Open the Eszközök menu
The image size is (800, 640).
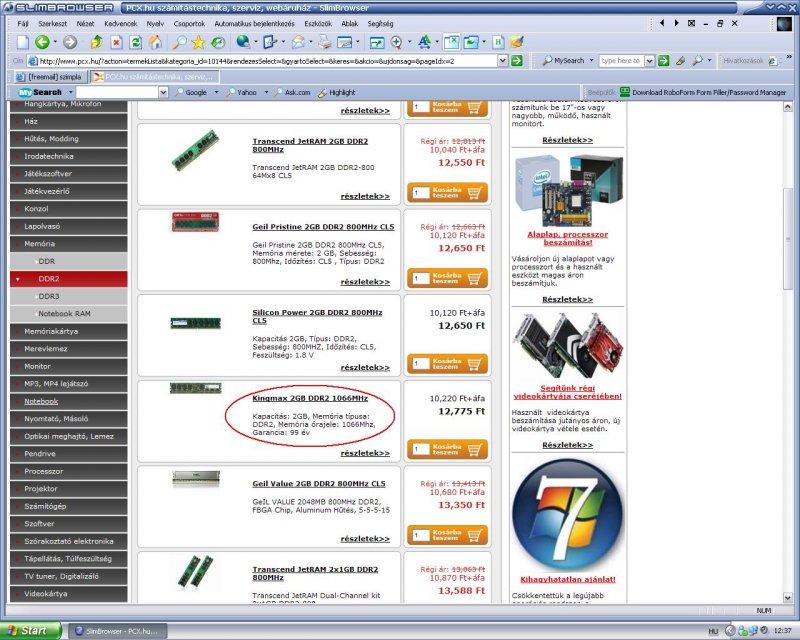click(318, 23)
